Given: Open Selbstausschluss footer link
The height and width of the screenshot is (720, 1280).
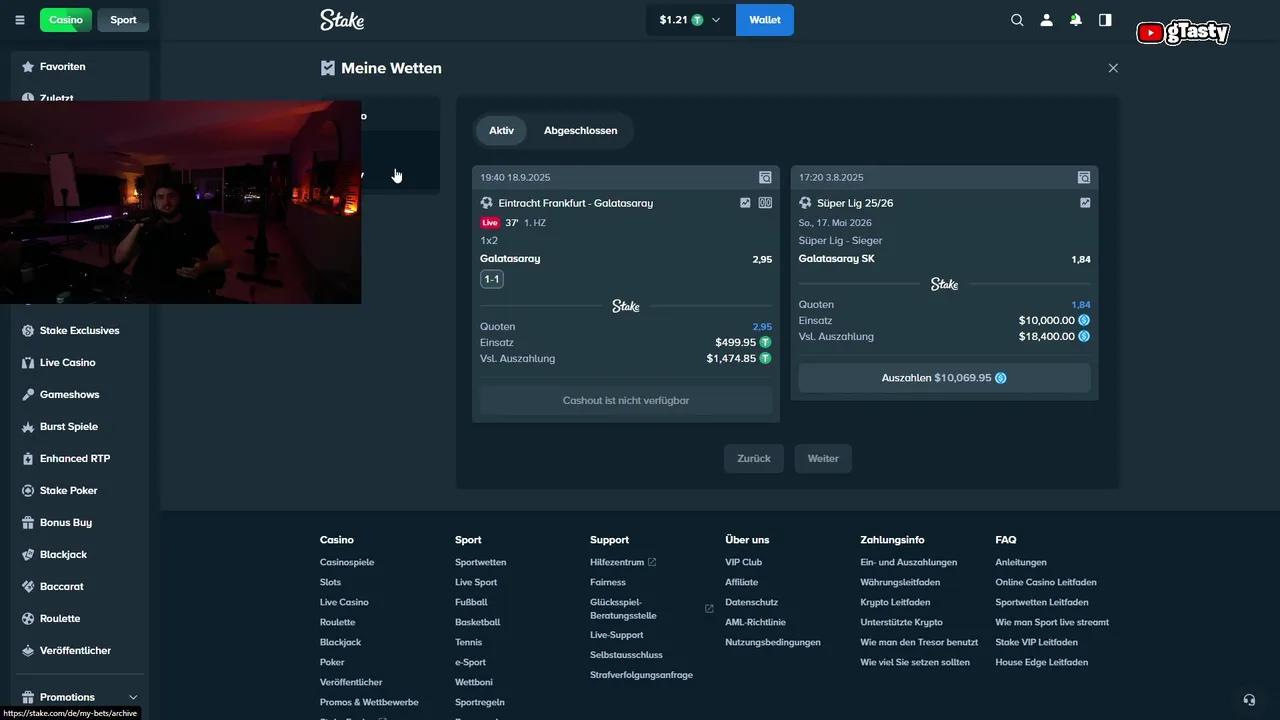Looking at the screenshot, I should pyautogui.click(x=626, y=655).
